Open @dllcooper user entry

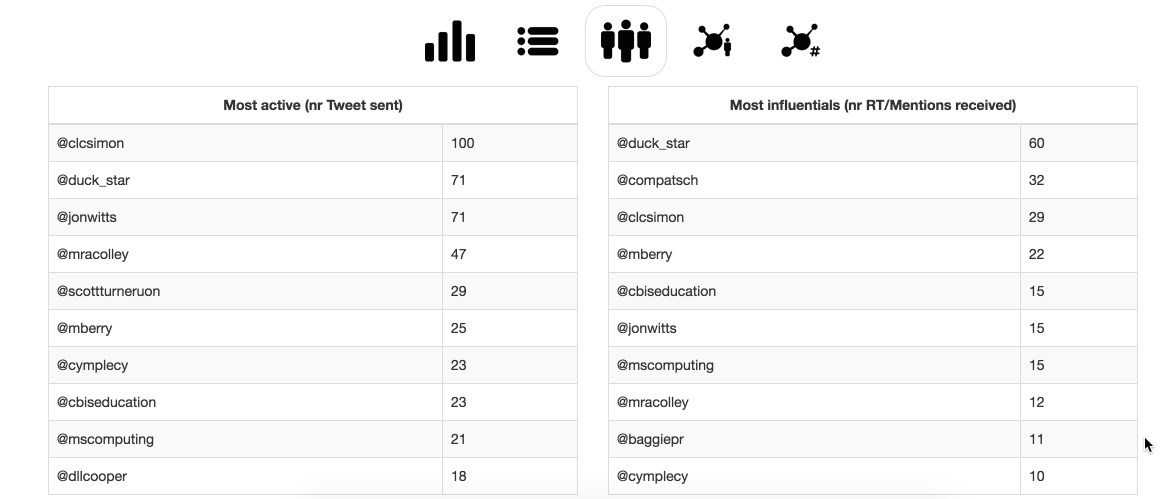coord(92,476)
